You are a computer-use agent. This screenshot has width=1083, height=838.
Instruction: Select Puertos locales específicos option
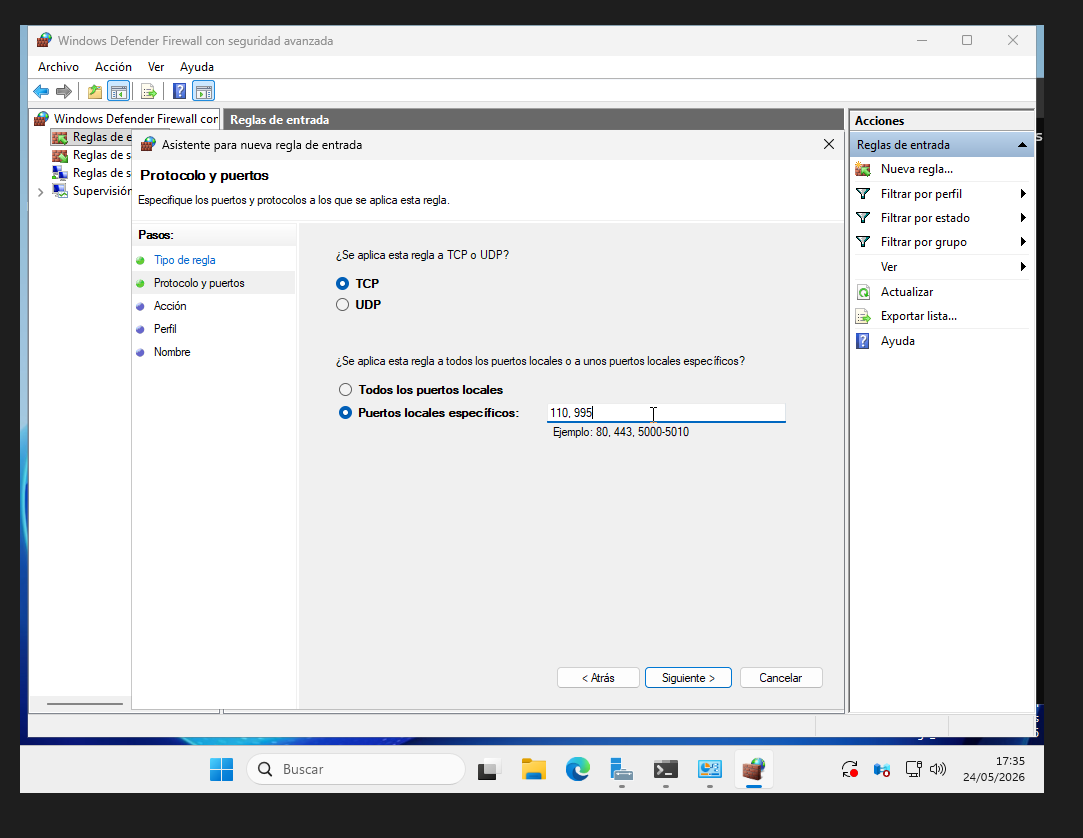(x=345, y=413)
